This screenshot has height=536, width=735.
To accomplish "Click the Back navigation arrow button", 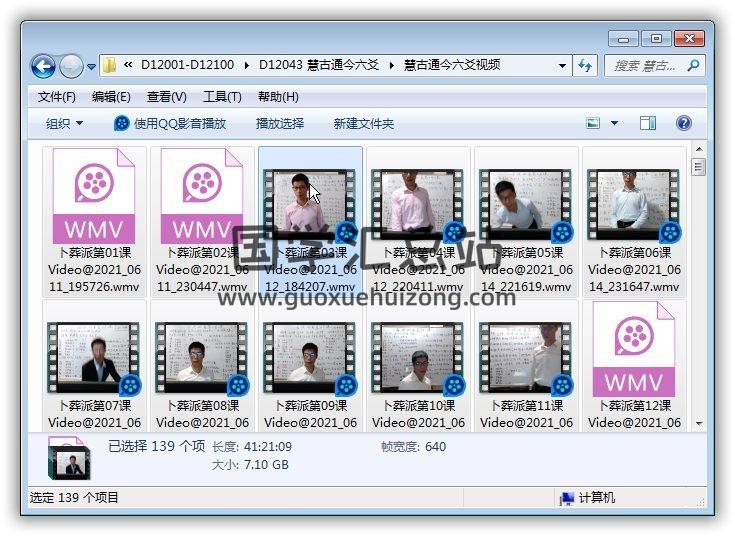I will click(x=43, y=66).
